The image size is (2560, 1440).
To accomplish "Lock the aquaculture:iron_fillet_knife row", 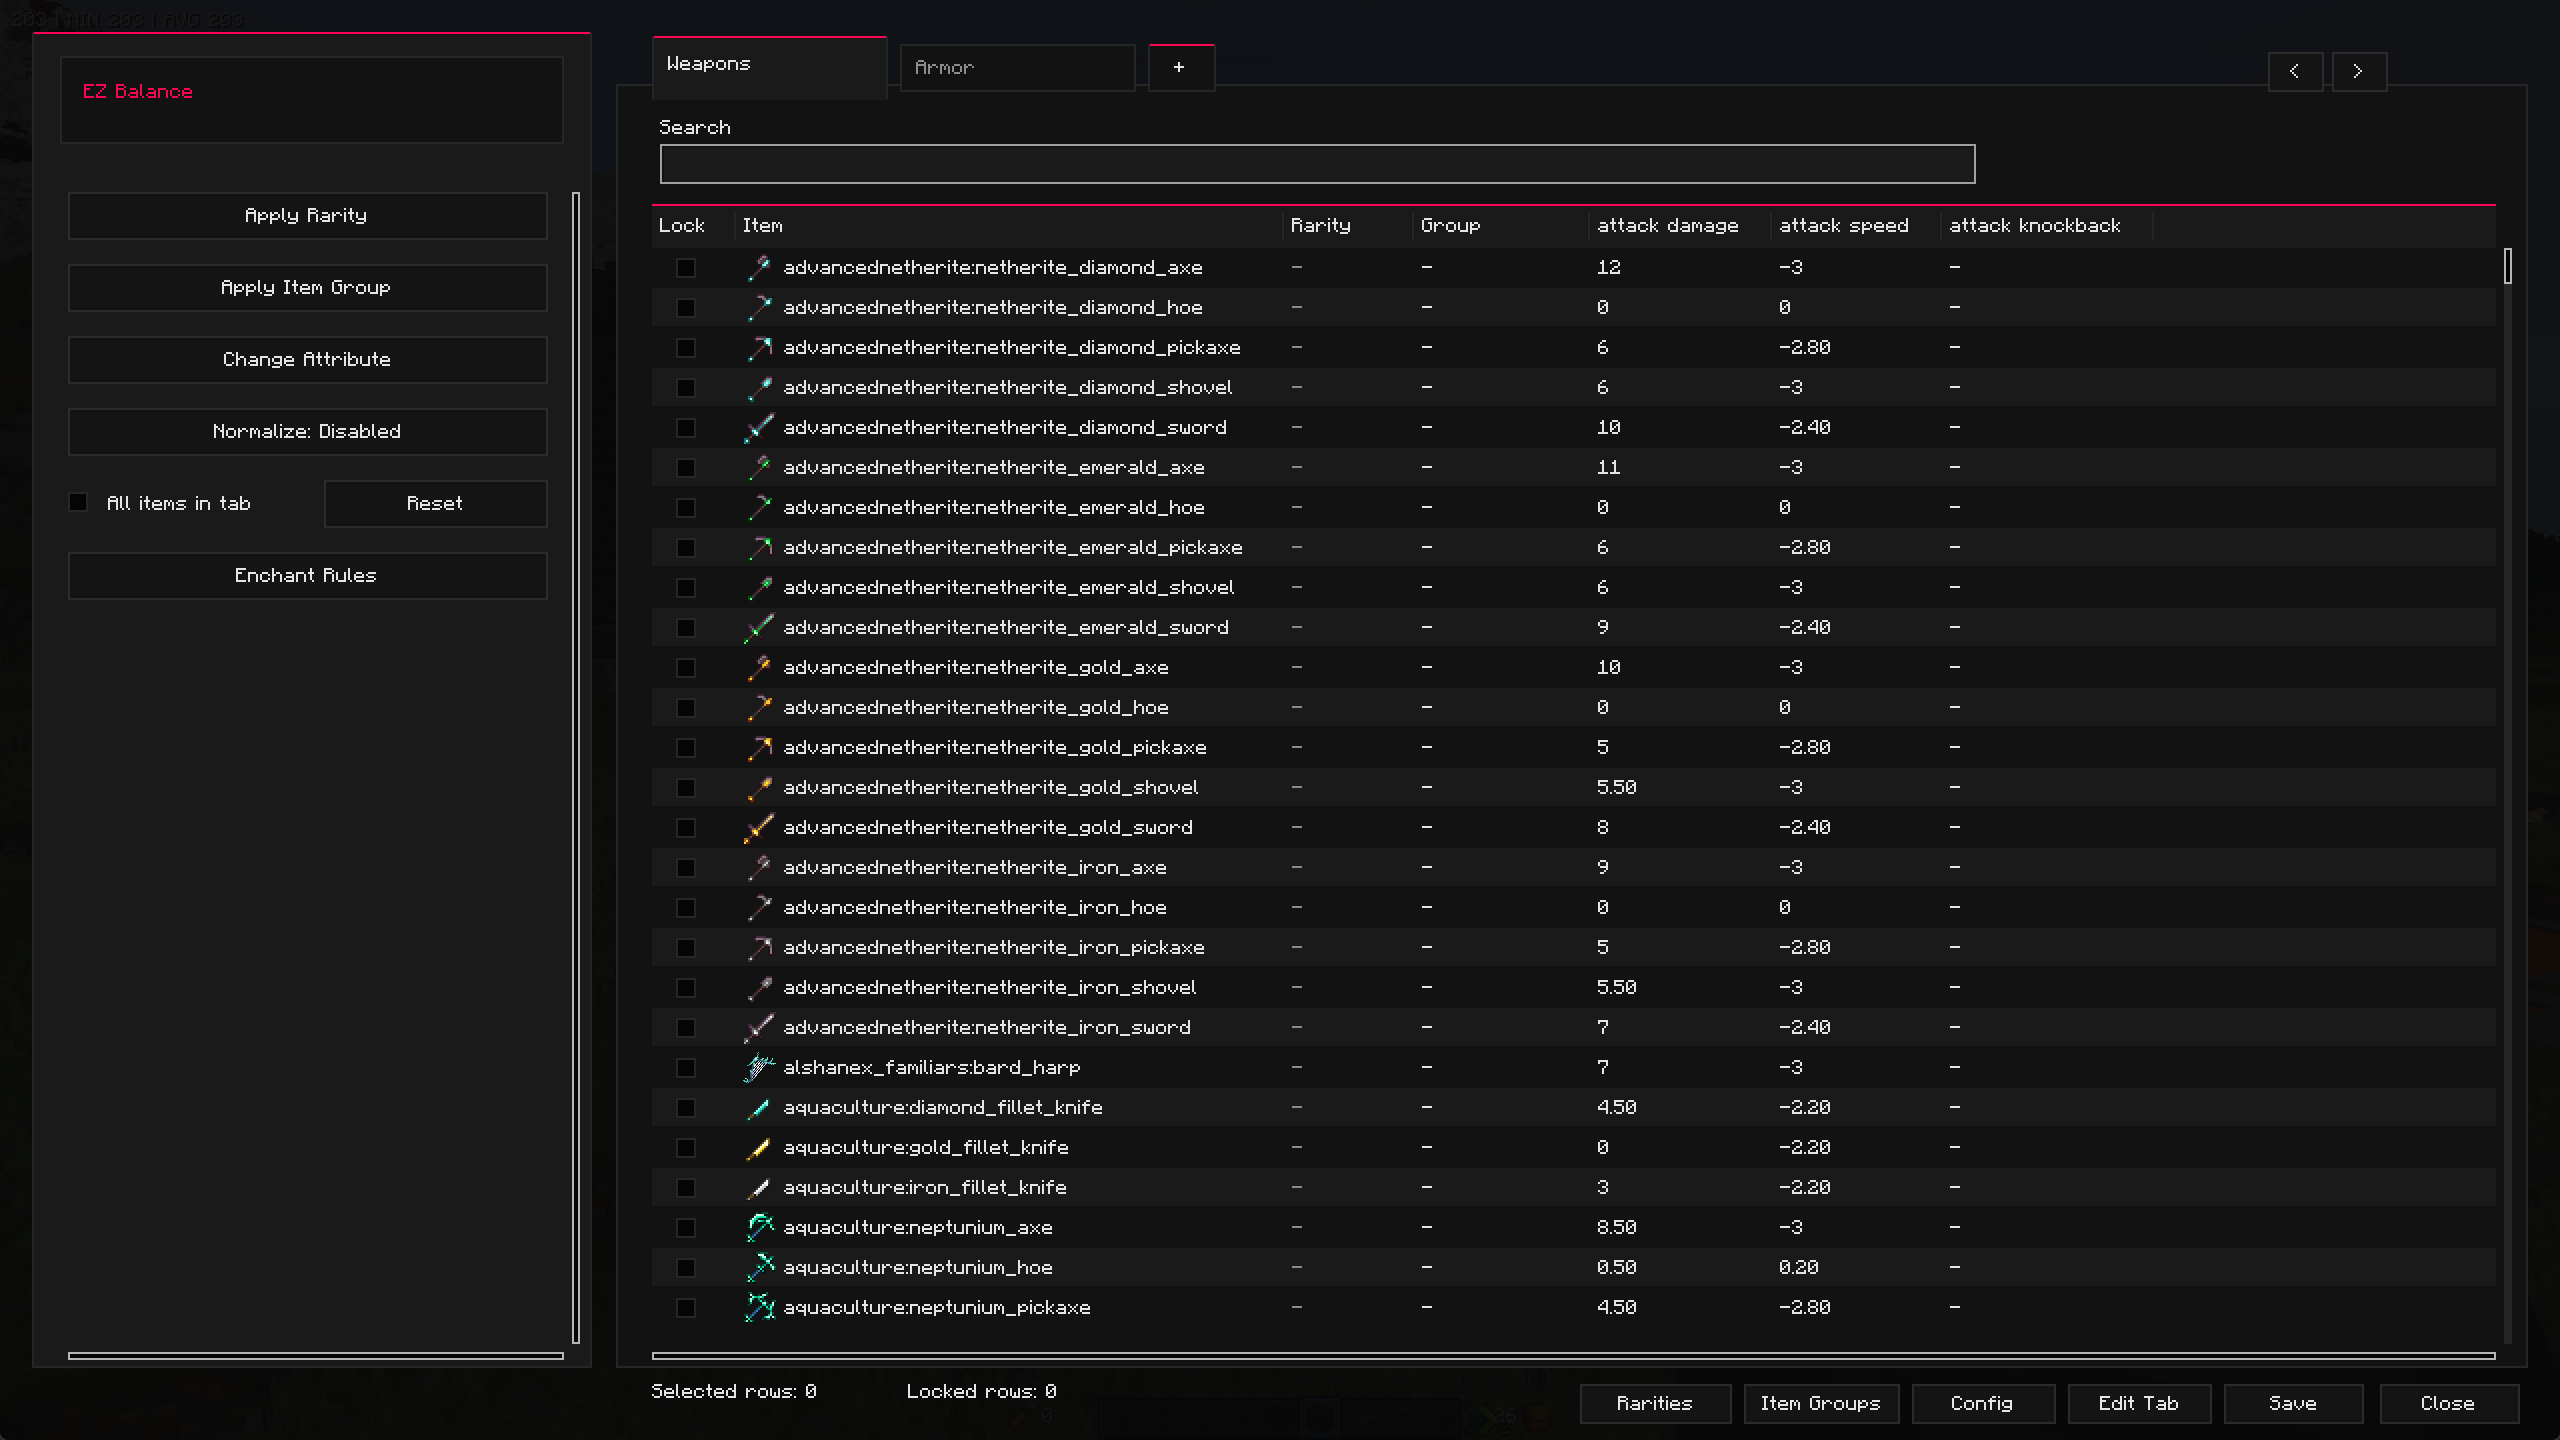I will coord(685,1187).
